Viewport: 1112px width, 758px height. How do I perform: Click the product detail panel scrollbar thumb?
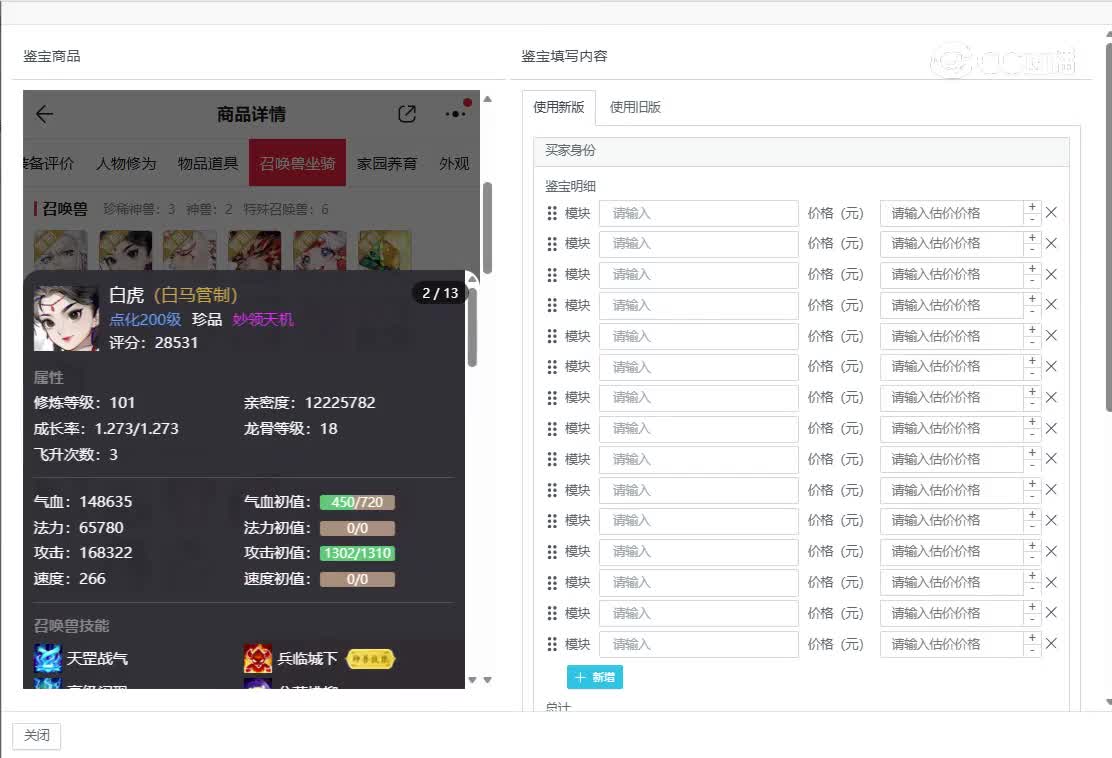[x=487, y=228]
